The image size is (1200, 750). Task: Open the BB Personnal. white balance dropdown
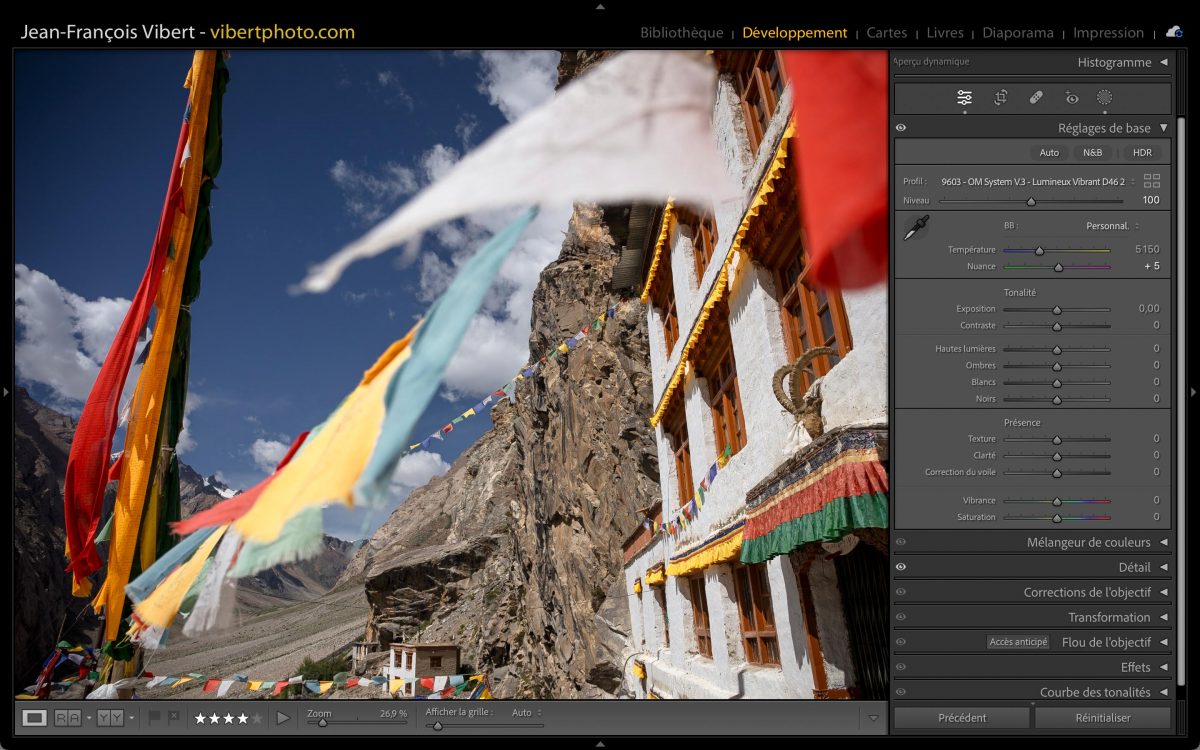[1112, 226]
